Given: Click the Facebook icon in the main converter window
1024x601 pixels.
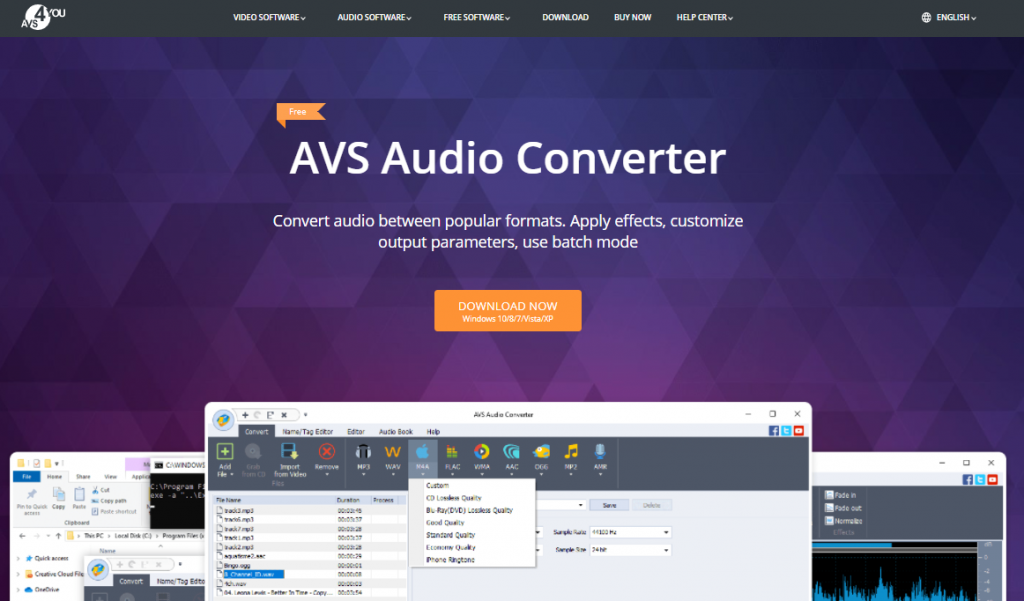Looking at the screenshot, I should point(773,431).
